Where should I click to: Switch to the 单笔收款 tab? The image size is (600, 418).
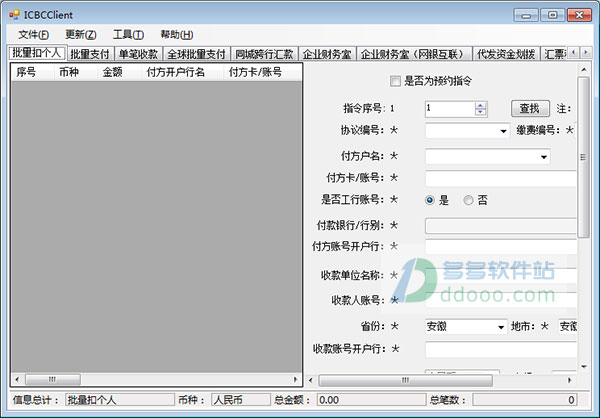pos(138,54)
